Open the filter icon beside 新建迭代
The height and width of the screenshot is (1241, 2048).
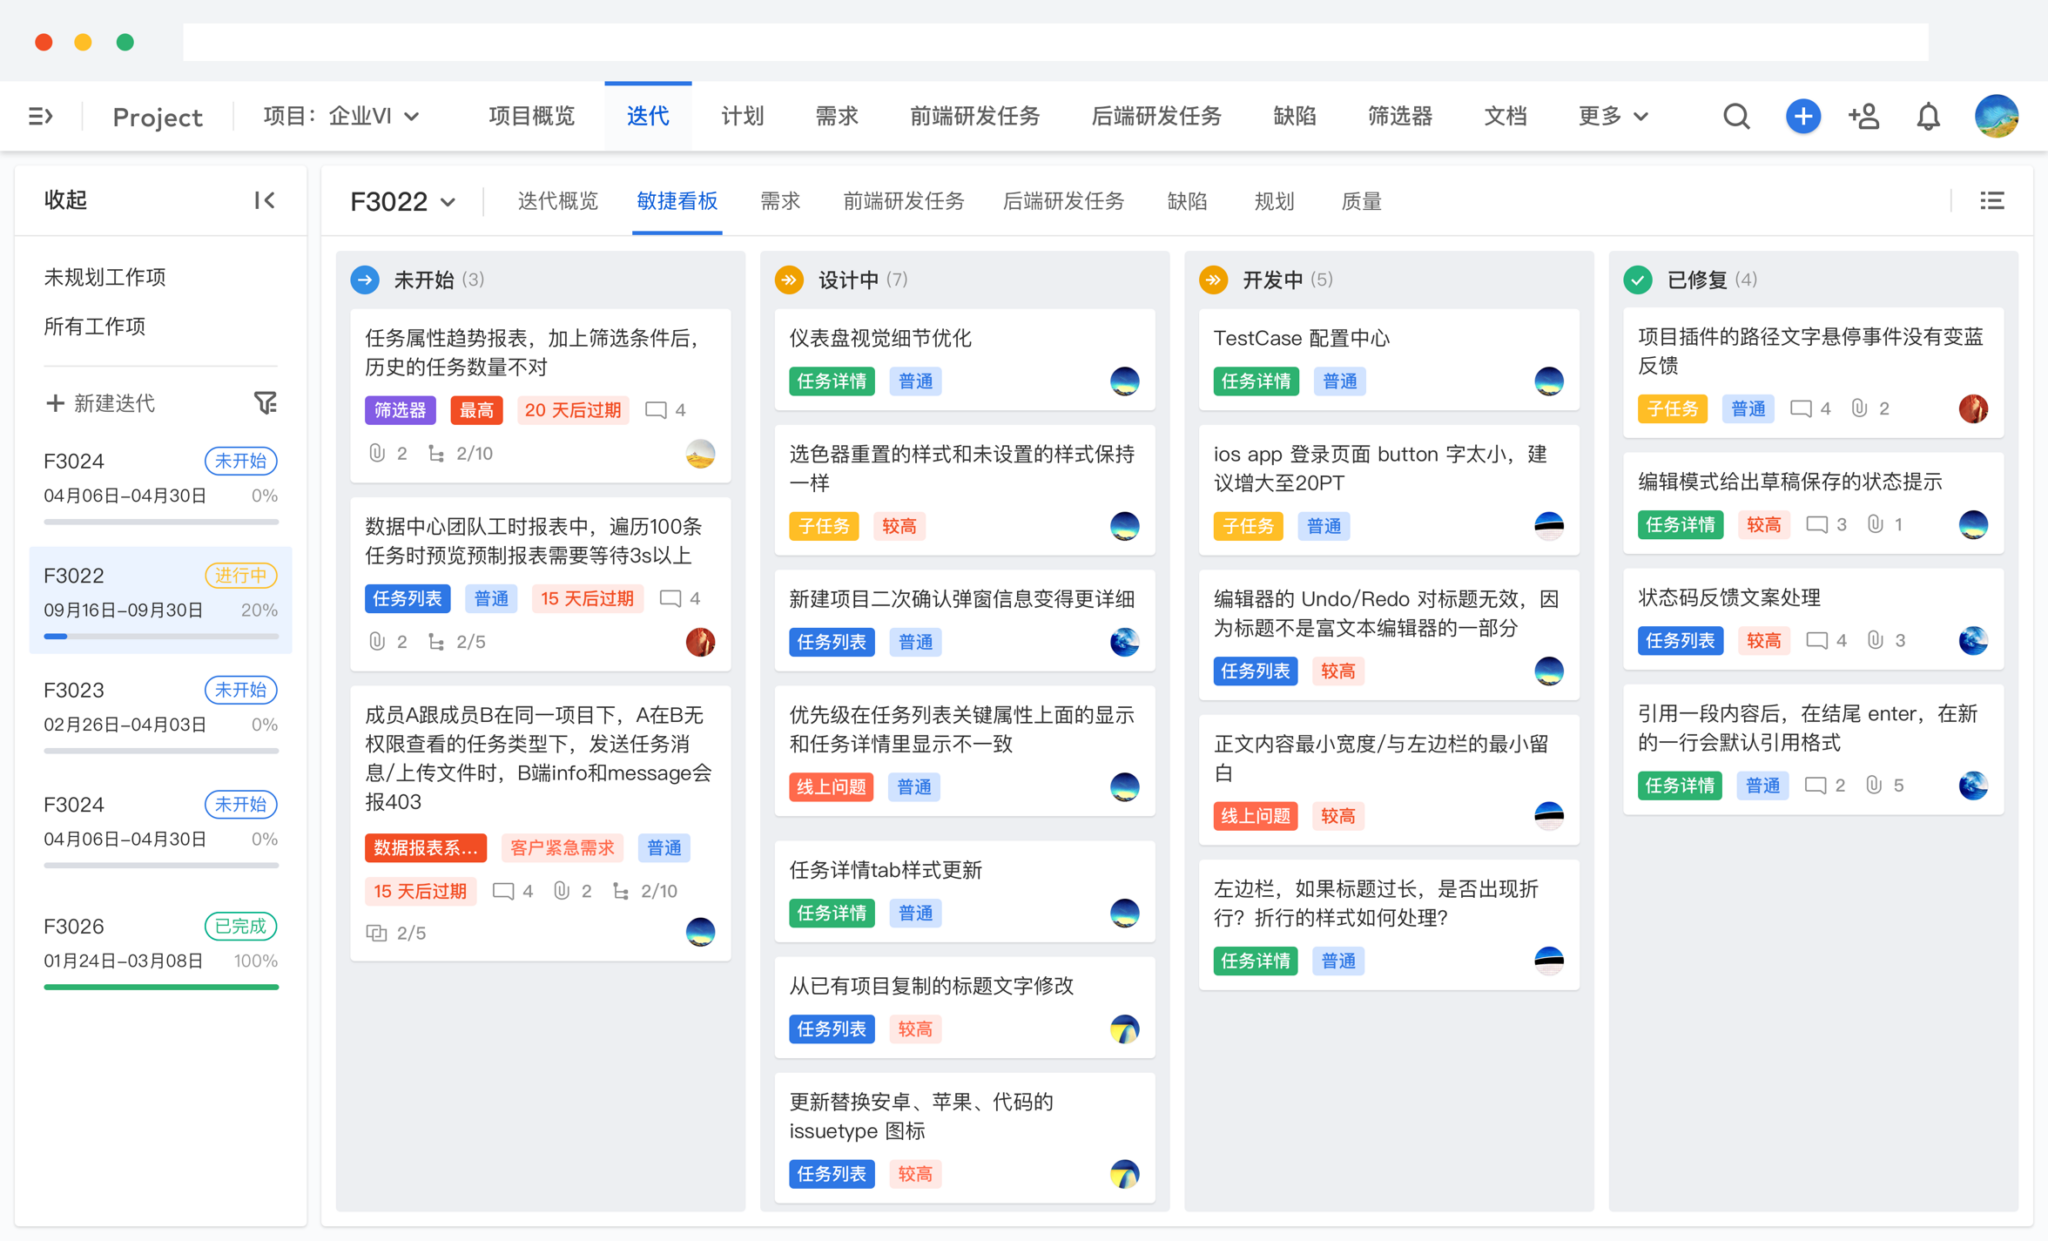click(x=265, y=402)
